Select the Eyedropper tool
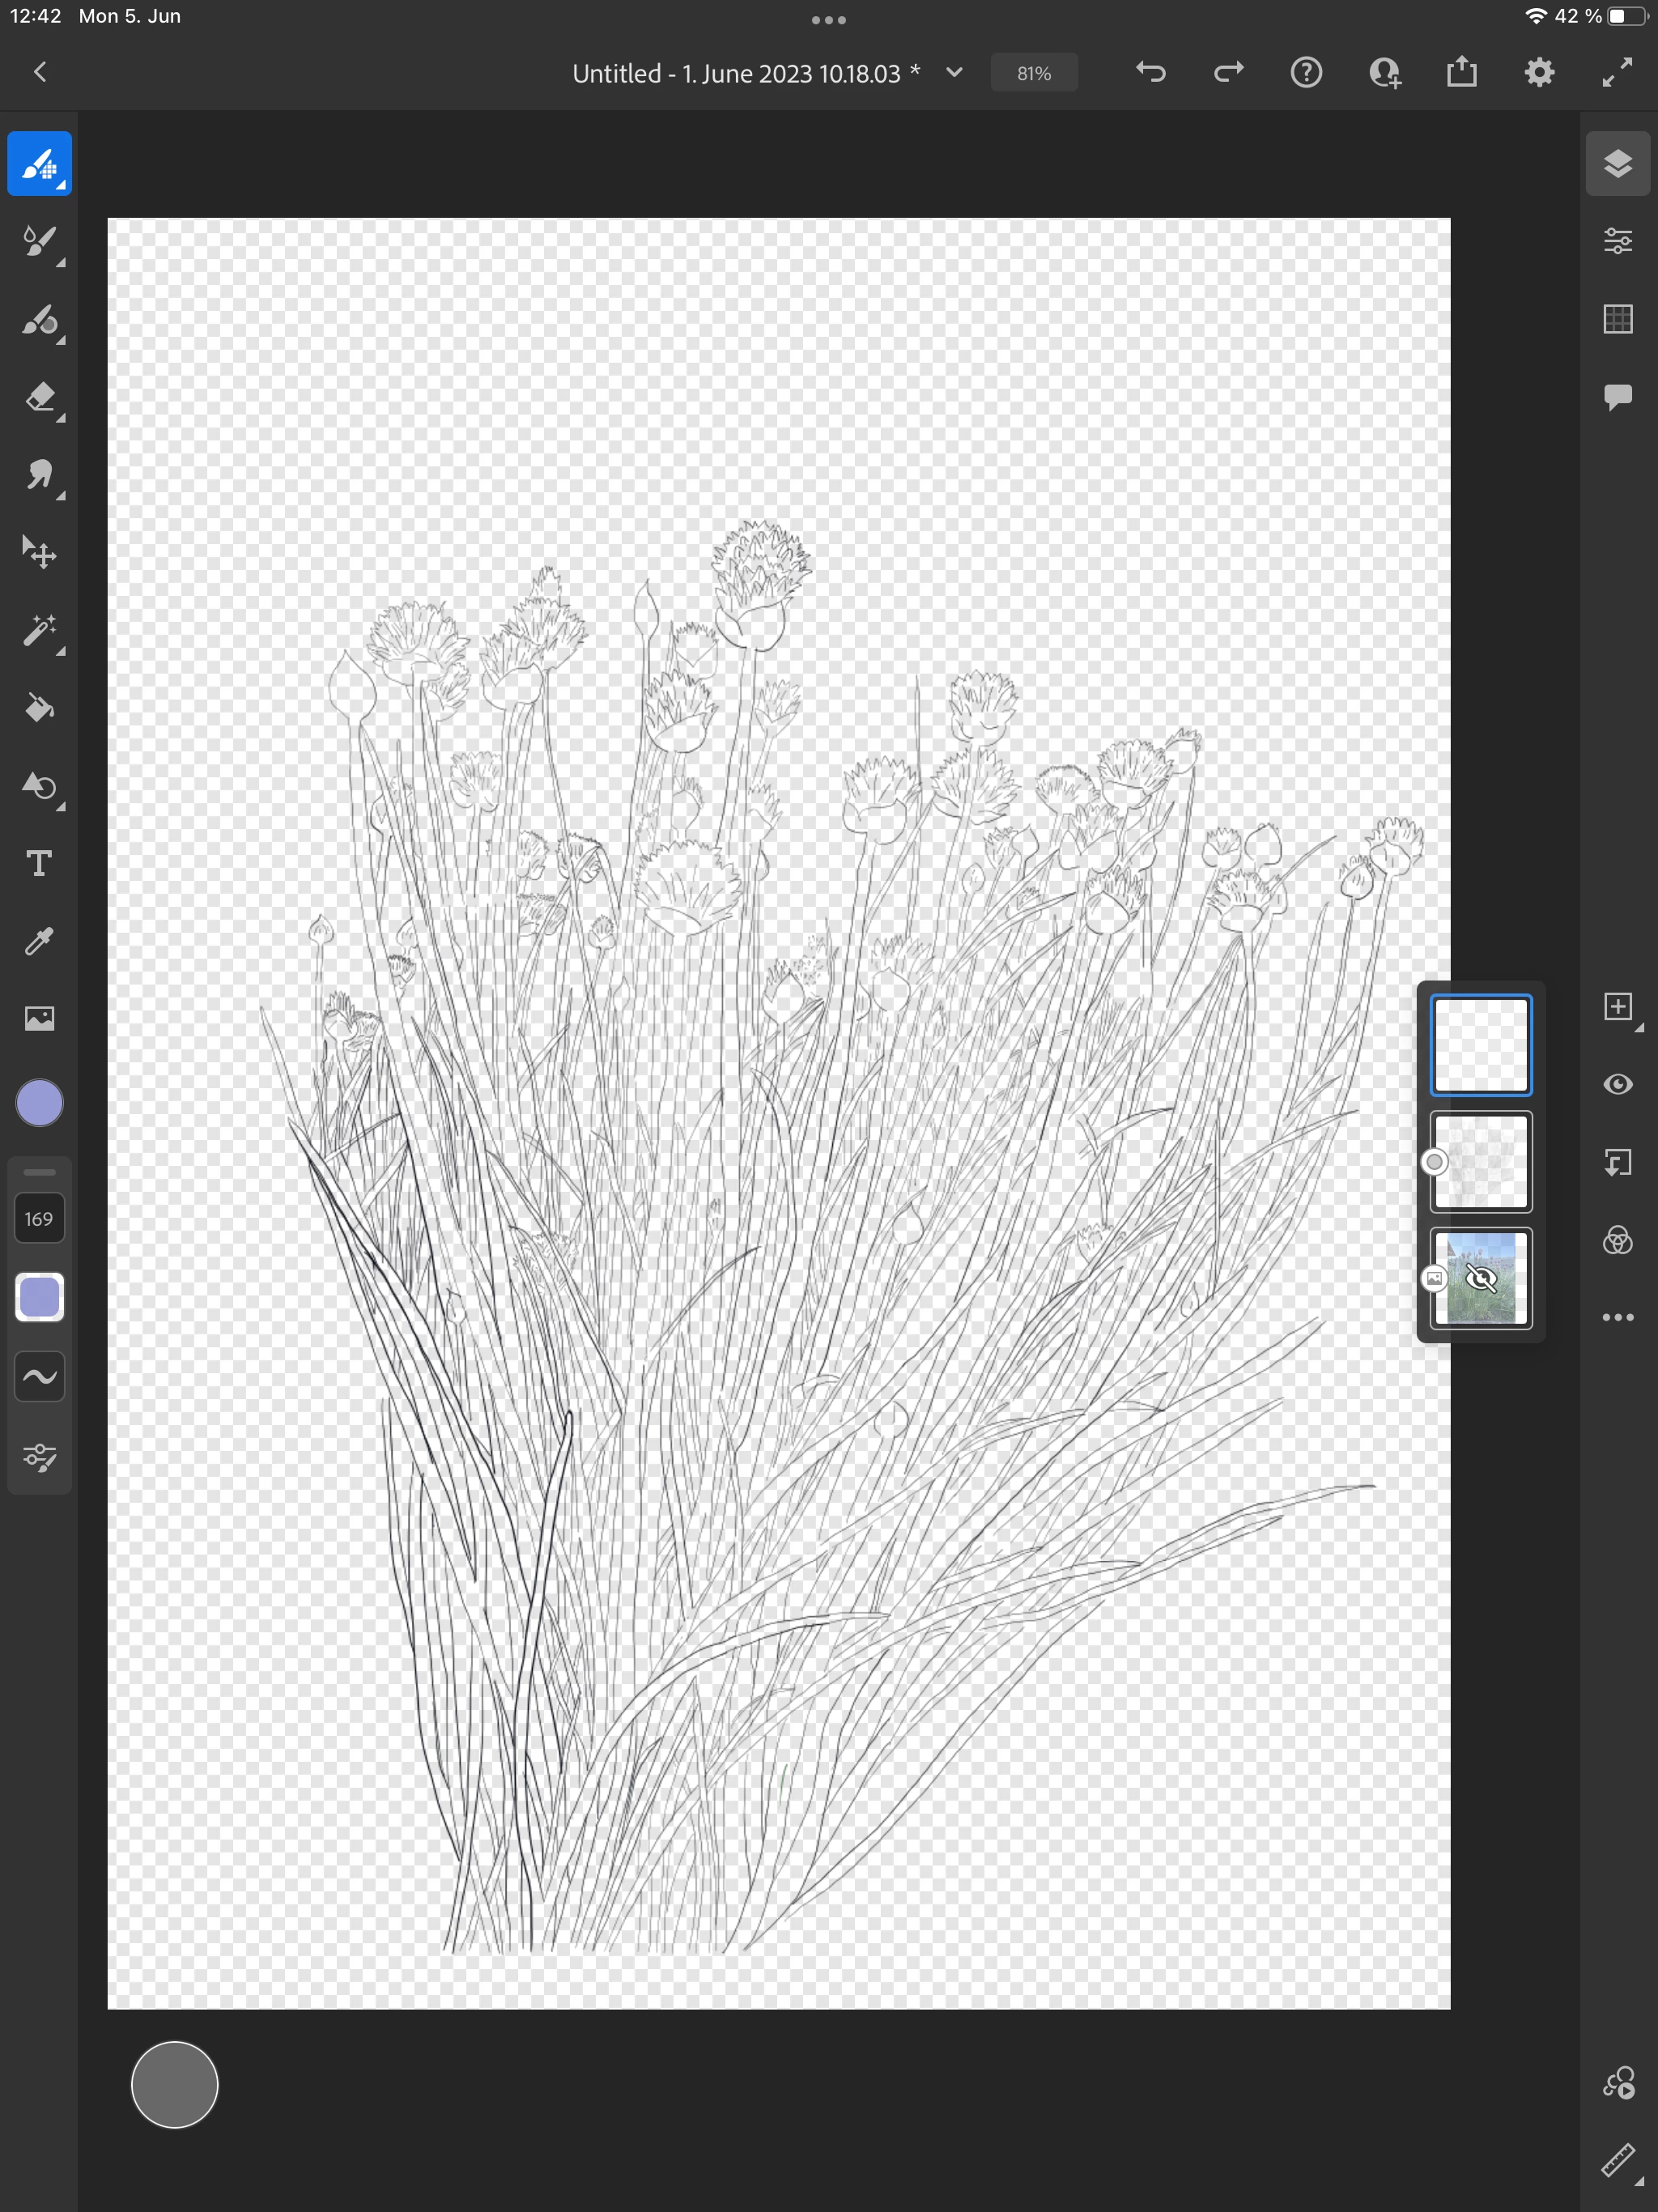Viewport: 1658px width, 2212px height. coord(40,941)
